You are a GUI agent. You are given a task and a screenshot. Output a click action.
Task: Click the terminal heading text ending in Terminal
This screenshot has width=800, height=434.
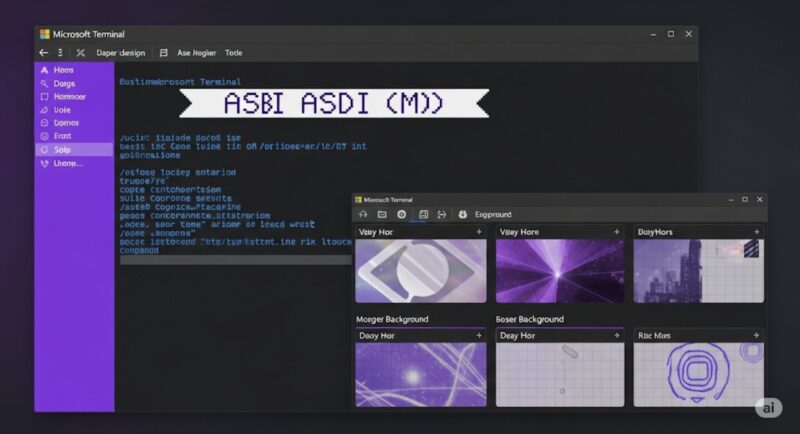[180, 82]
